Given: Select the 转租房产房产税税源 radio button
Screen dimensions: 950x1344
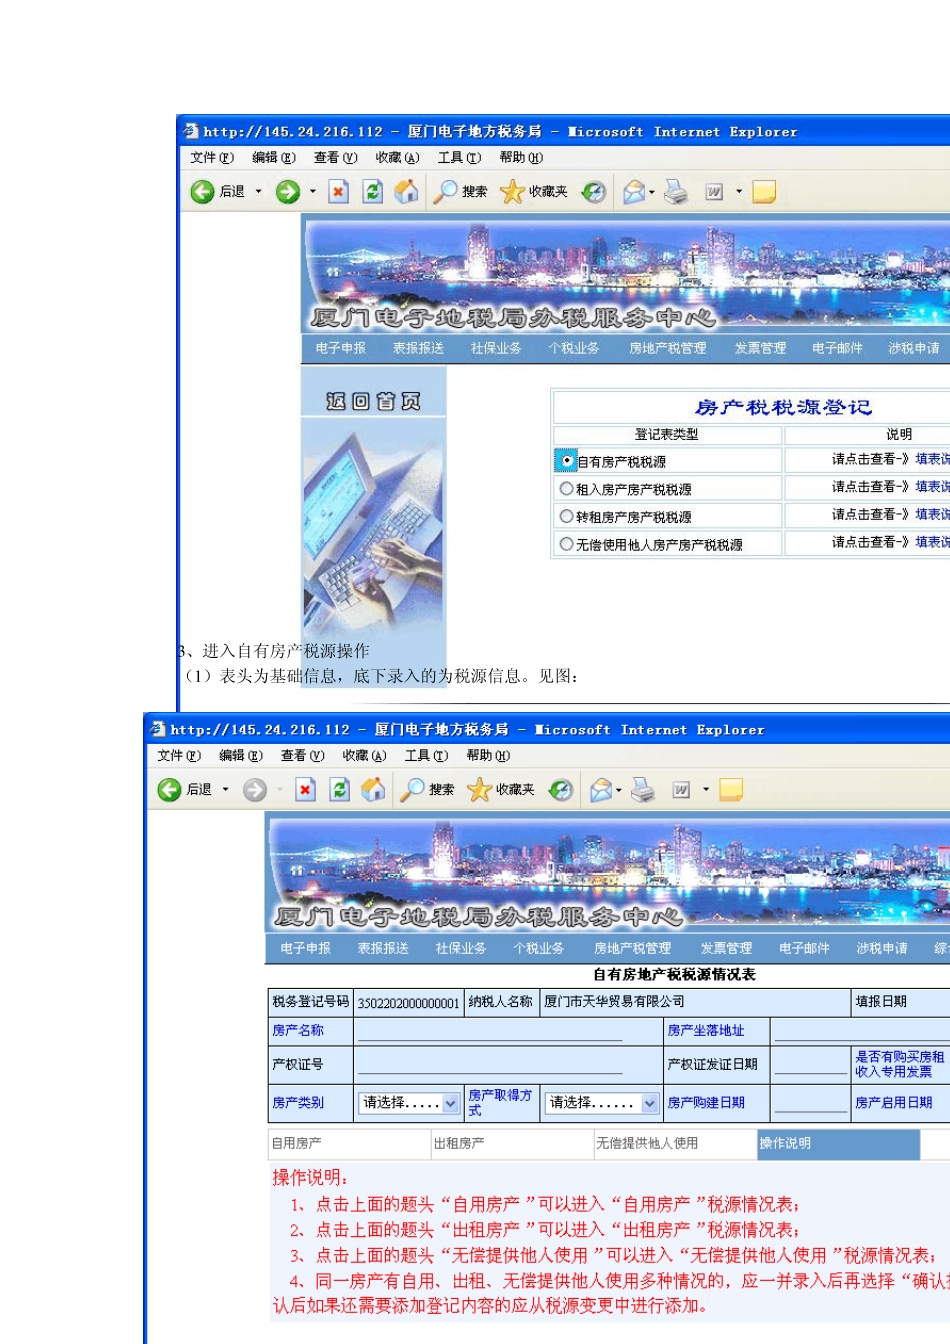Looking at the screenshot, I should click(567, 517).
